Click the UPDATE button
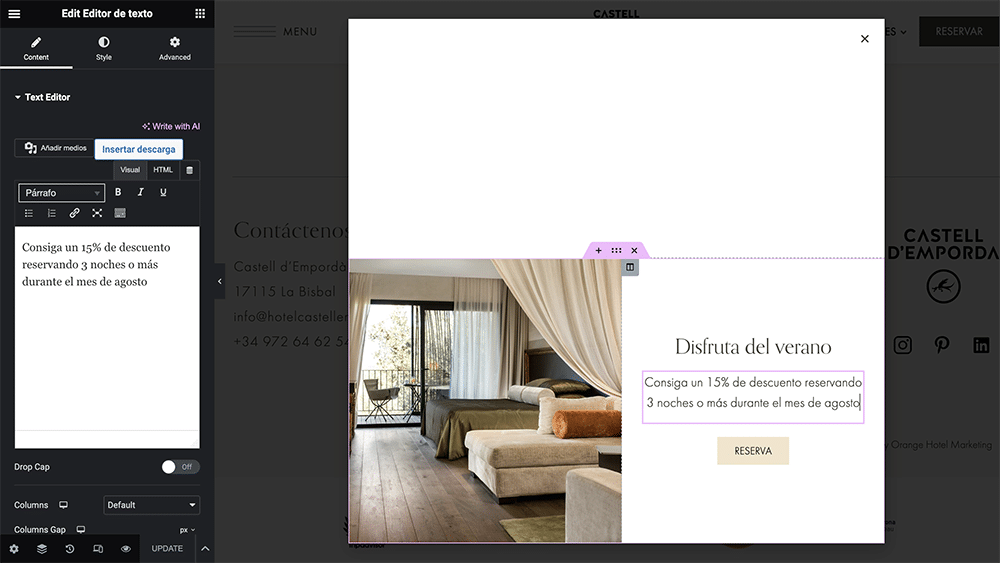Image resolution: width=1000 pixels, height=563 pixels. pyautogui.click(x=167, y=548)
